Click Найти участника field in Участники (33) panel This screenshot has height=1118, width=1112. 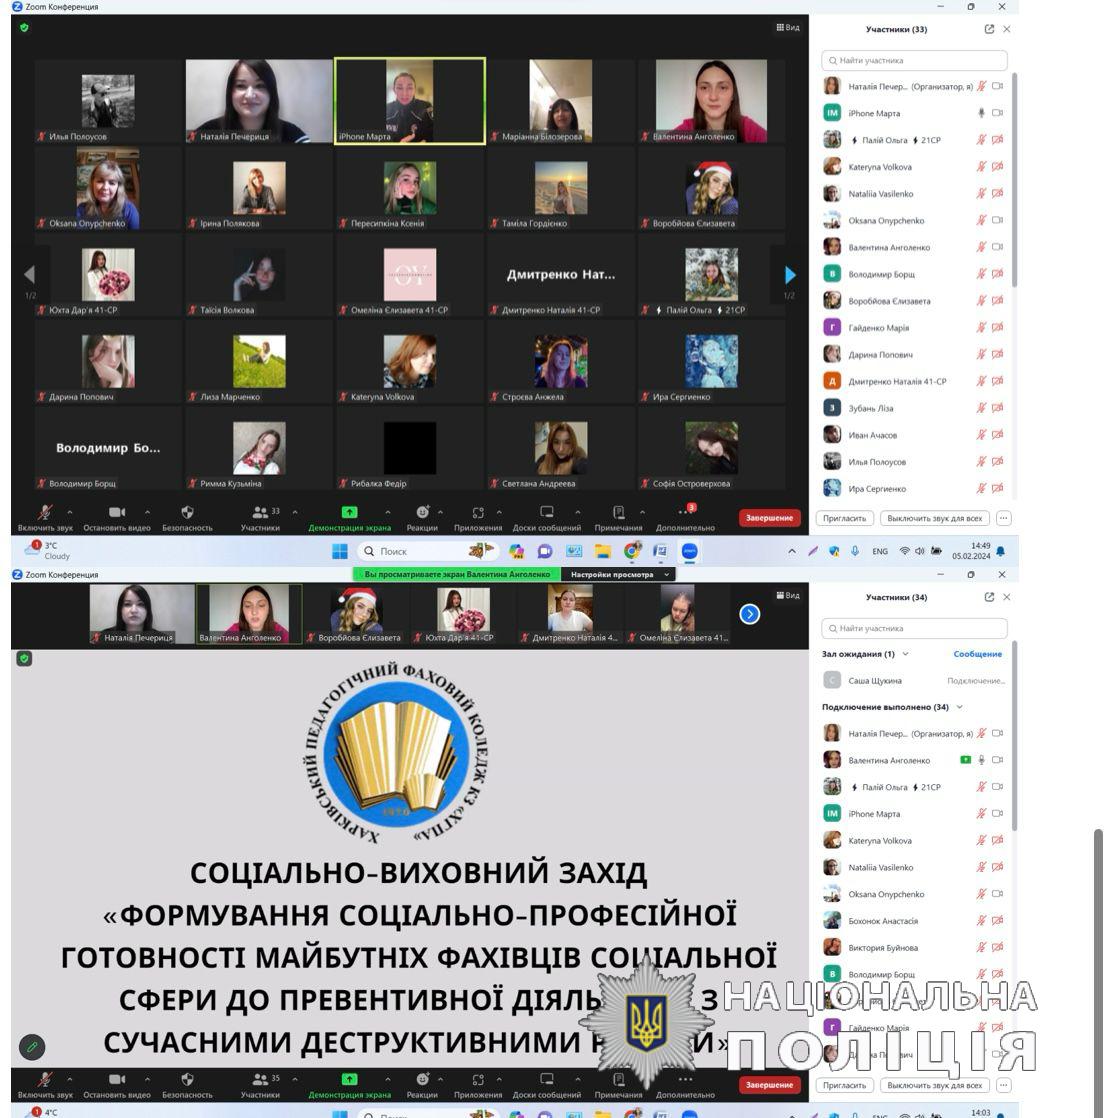click(x=915, y=61)
